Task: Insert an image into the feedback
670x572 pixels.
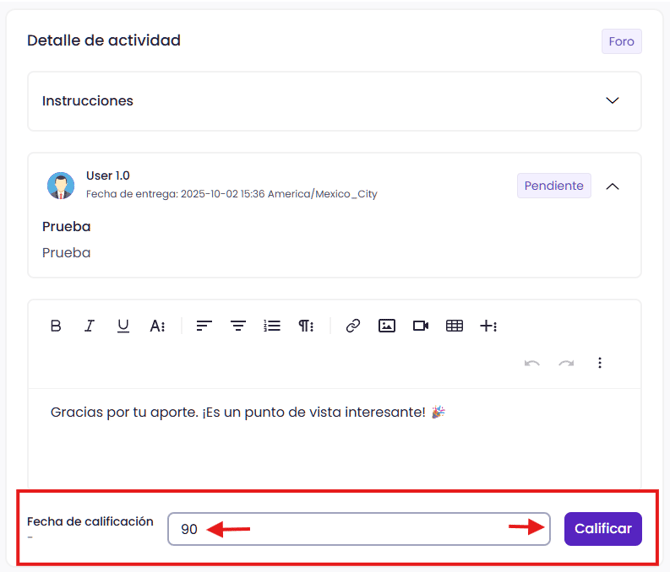Action: click(387, 326)
